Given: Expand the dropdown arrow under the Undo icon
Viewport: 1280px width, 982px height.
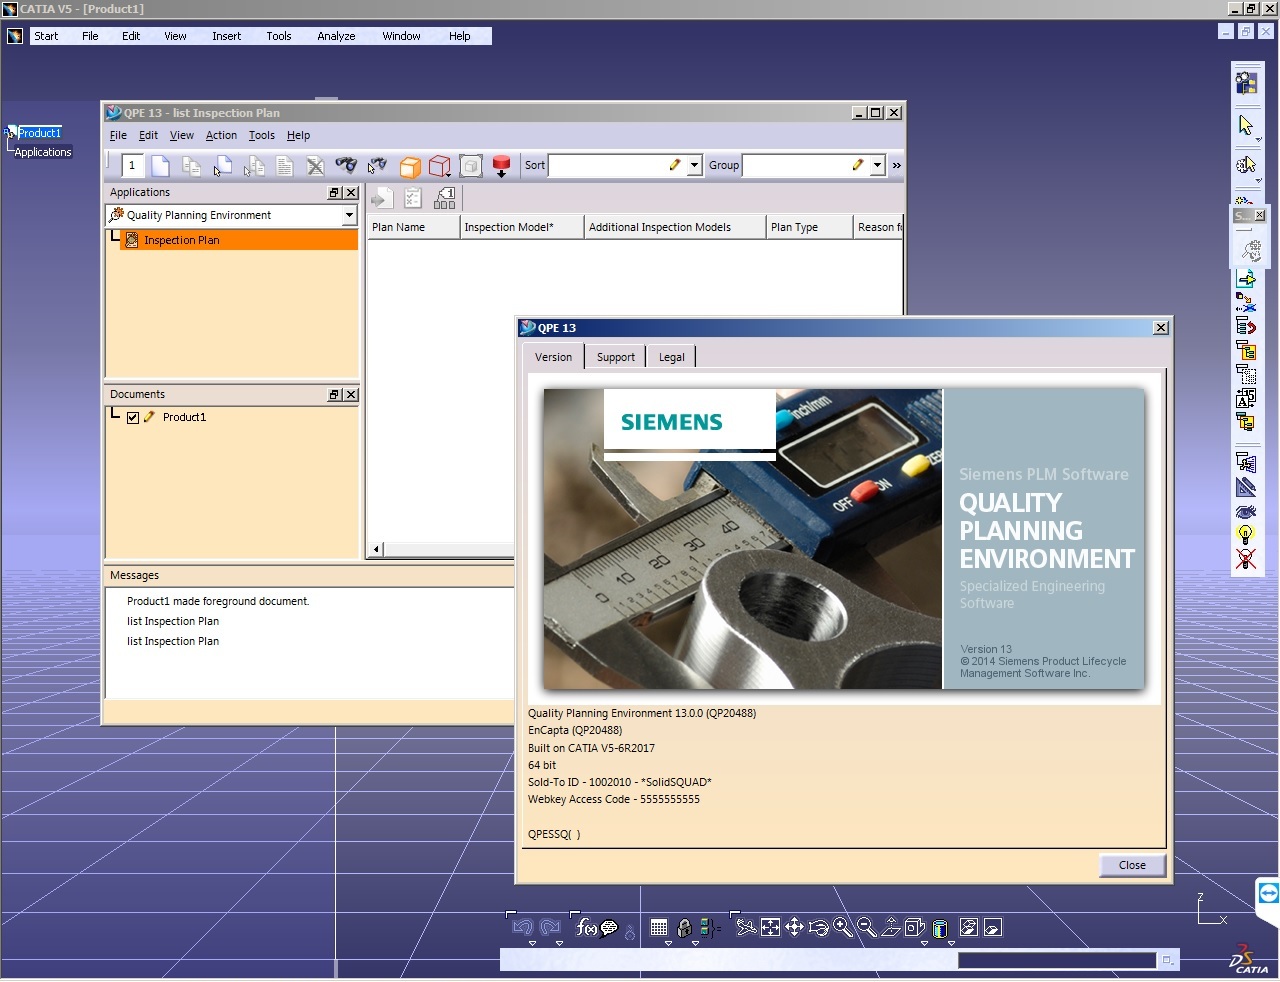Looking at the screenshot, I should 532,943.
